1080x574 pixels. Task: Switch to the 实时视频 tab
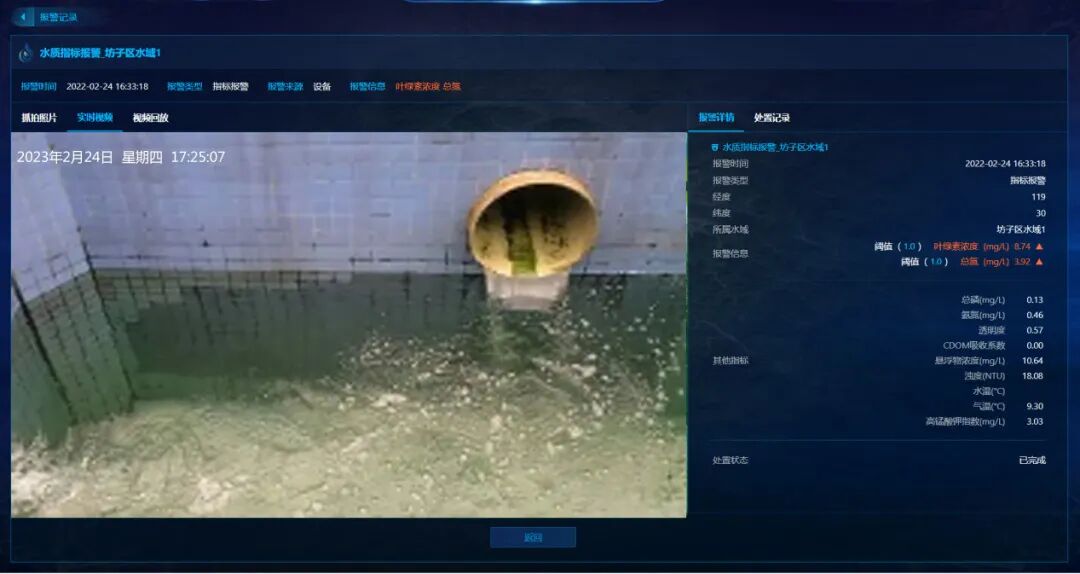click(95, 117)
